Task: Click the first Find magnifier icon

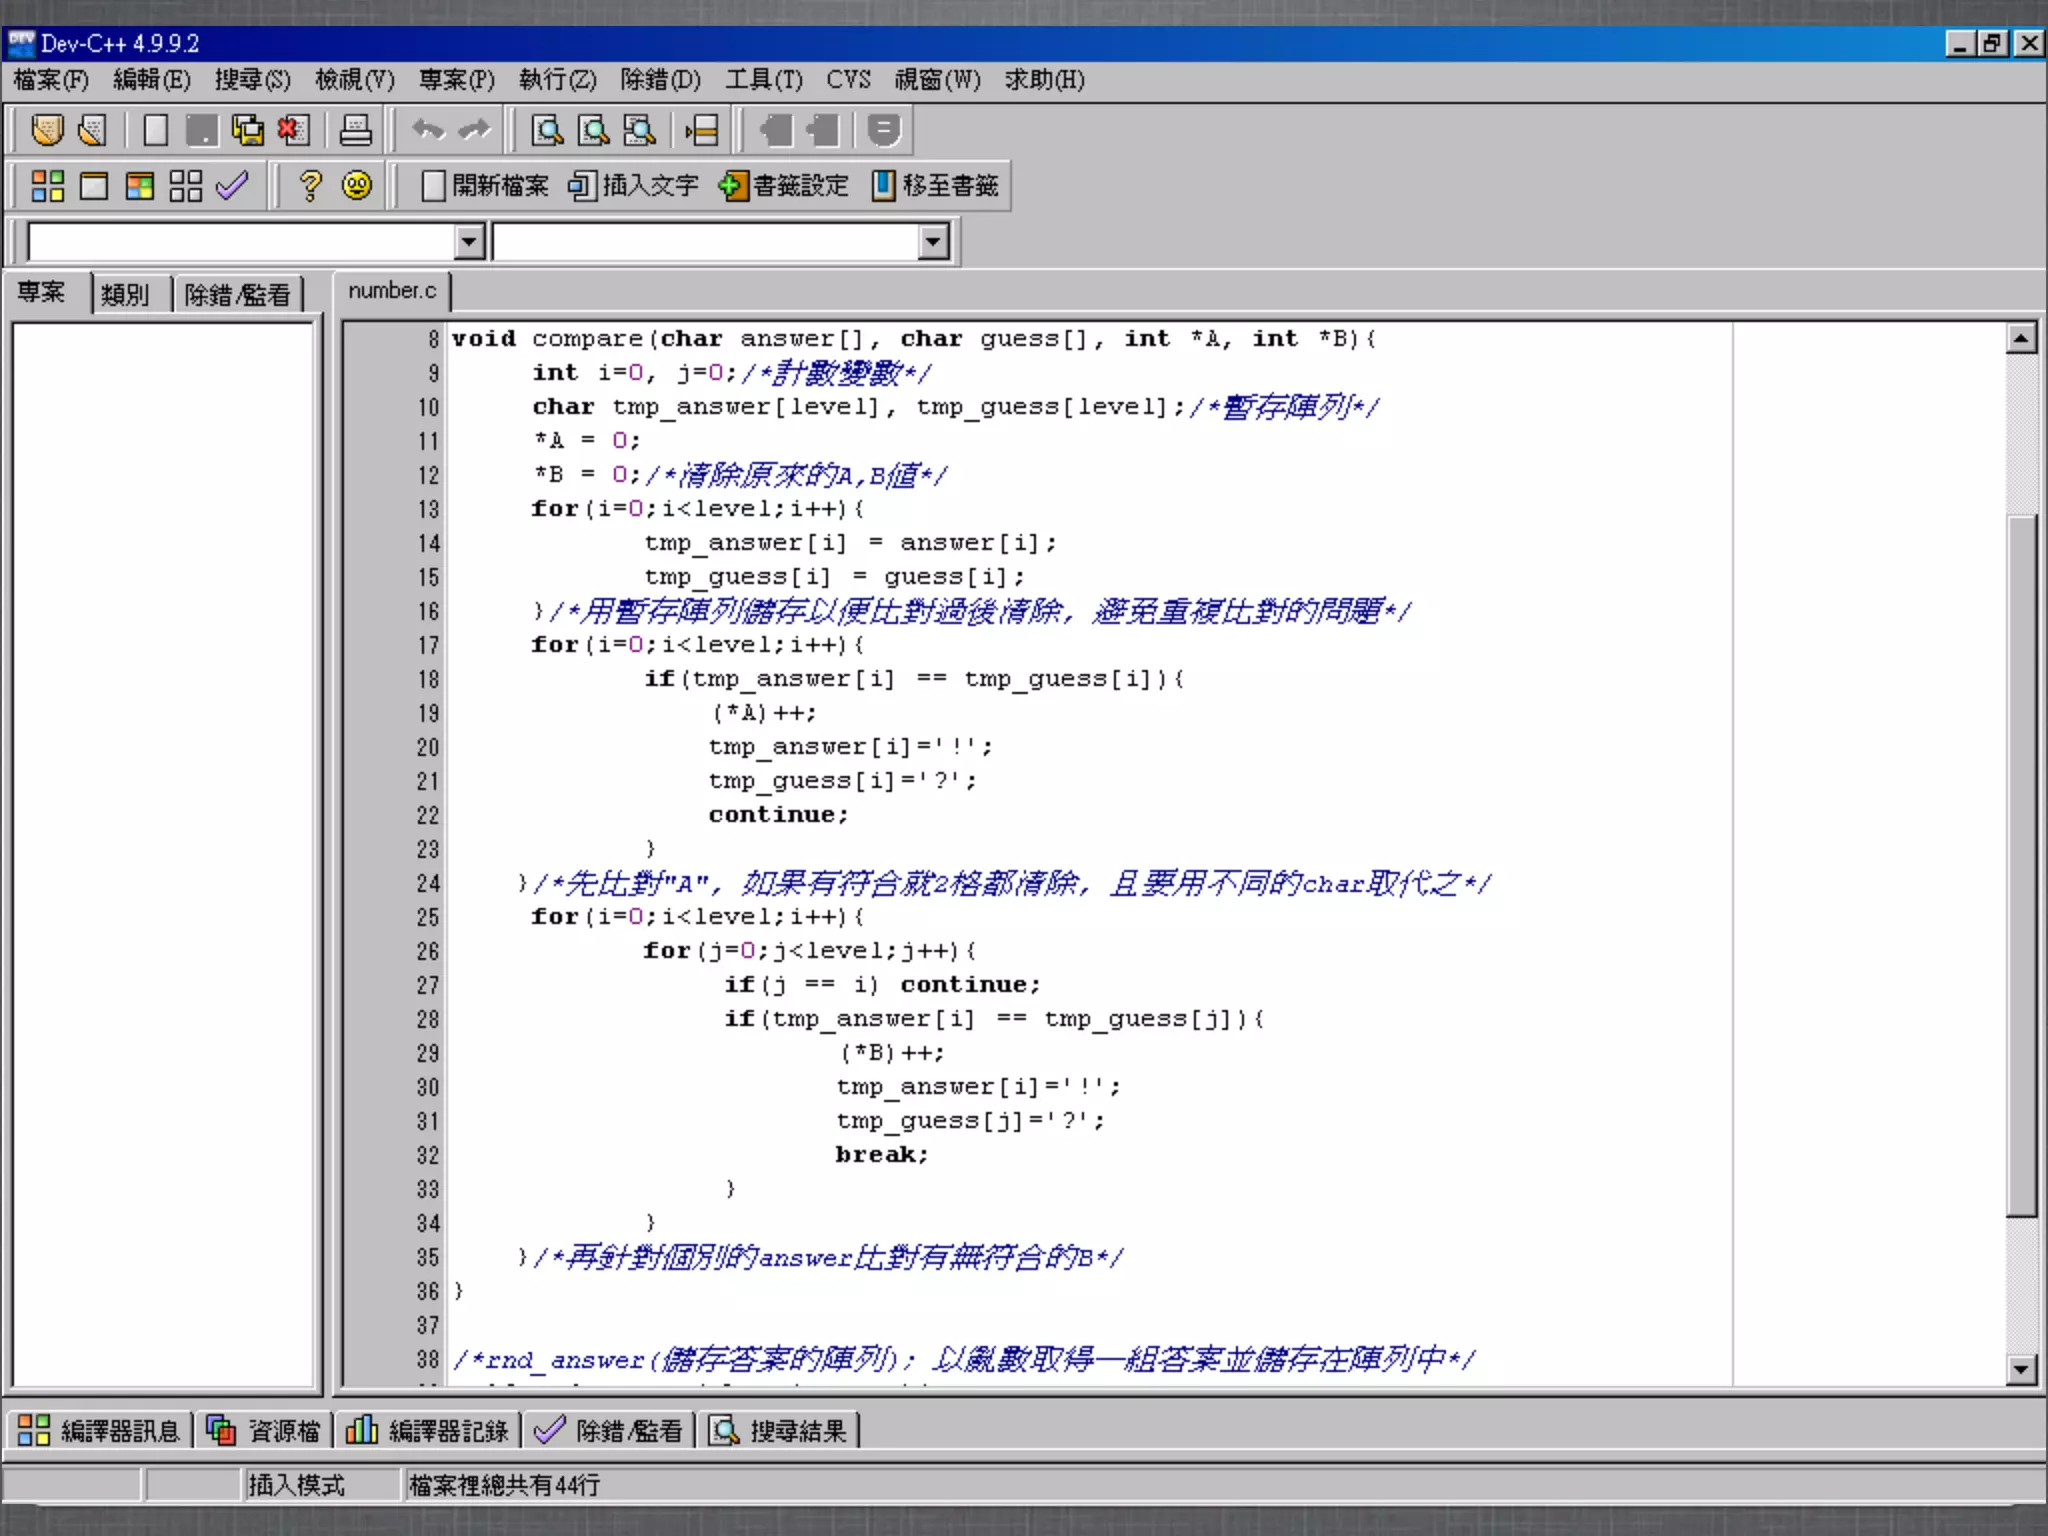Action: 547,130
